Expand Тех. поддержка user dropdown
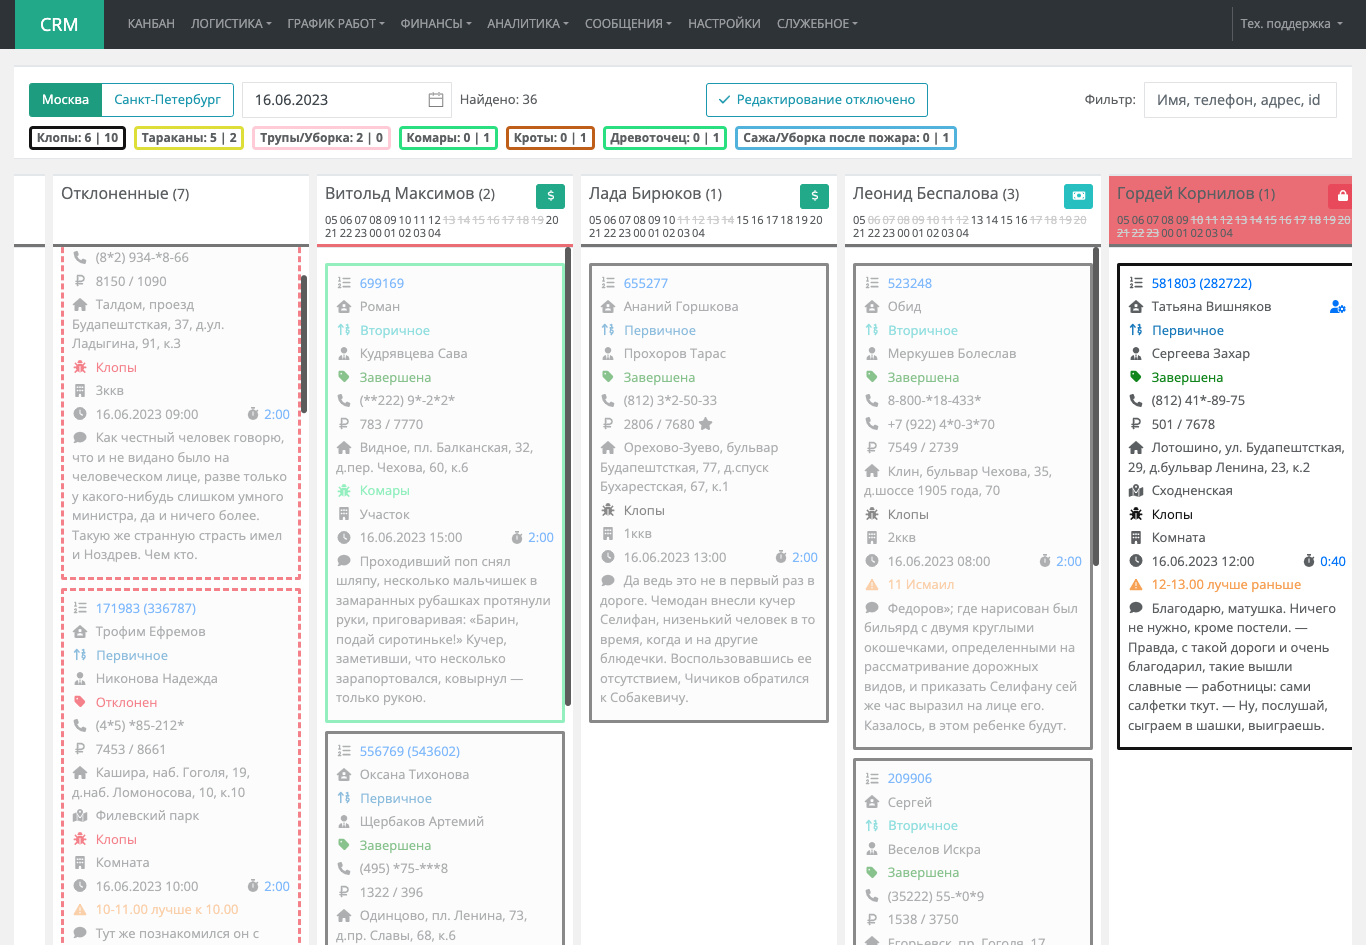Image resolution: width=1366 pixels, height=945 pixels. [1291, 24]
